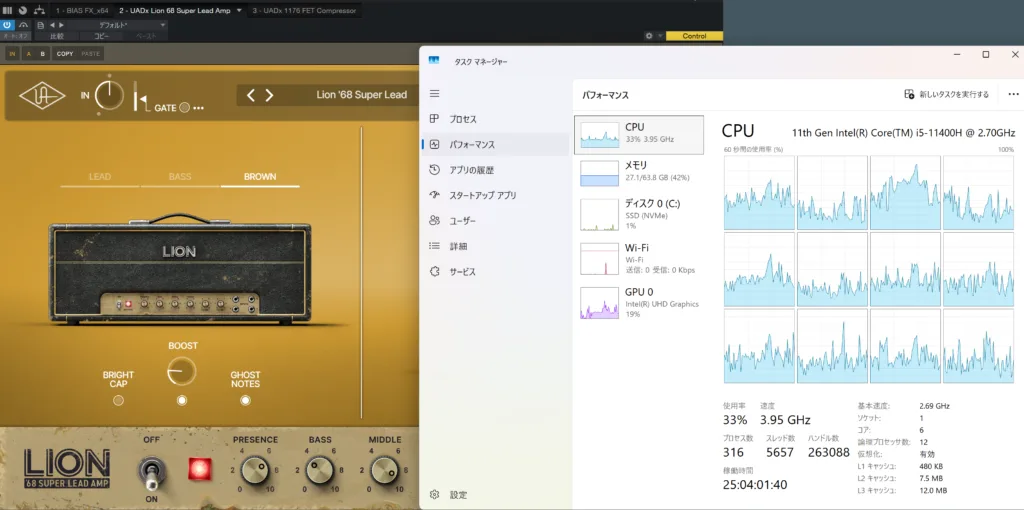Click the Lion amp head image

pyautogui.click(x=180, y=268)
